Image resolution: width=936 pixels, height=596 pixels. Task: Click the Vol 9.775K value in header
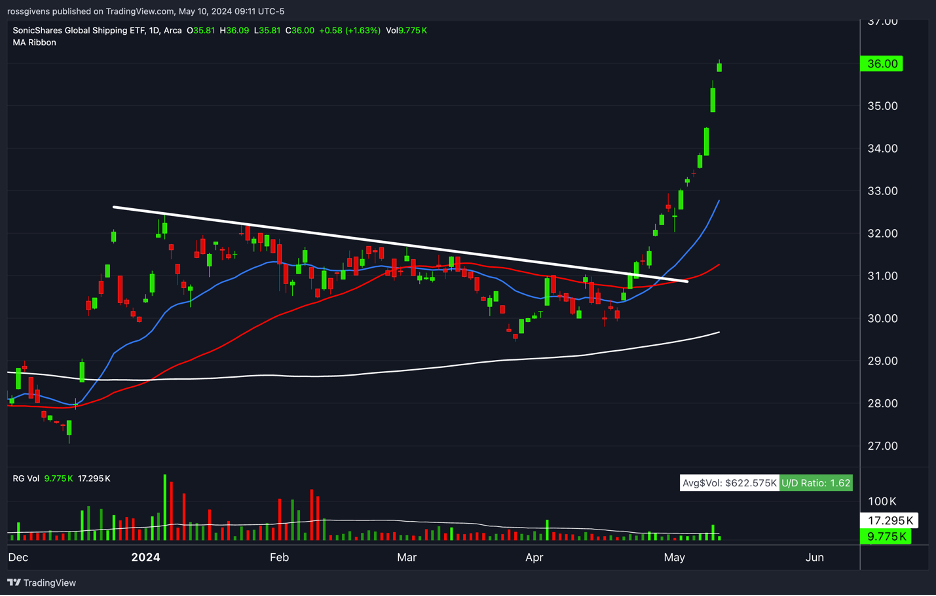click(x=406, y=30)
